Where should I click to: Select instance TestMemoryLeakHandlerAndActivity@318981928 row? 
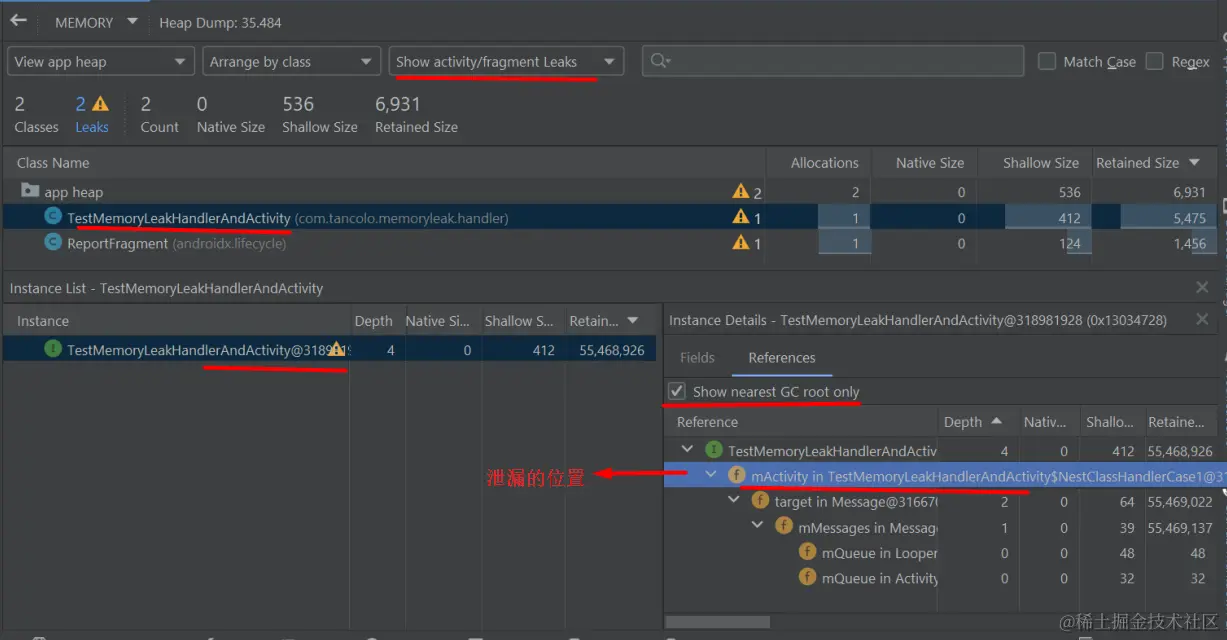pos(330,350)
